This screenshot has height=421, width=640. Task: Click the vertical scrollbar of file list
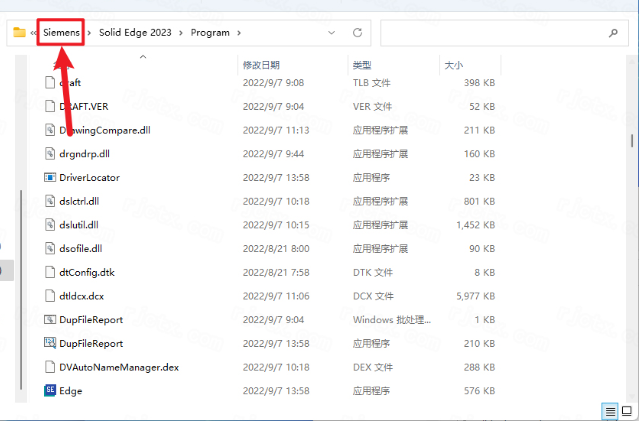pyautogui.click(x=630, y=141)
